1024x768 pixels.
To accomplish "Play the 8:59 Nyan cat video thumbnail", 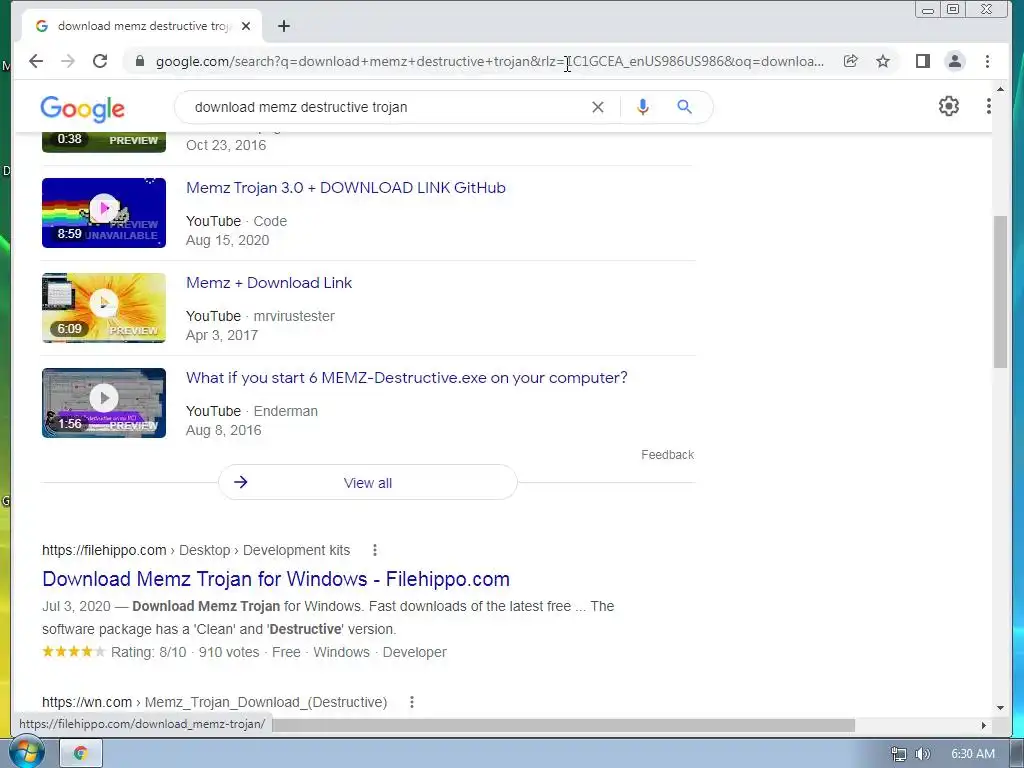I will (104, 213).
